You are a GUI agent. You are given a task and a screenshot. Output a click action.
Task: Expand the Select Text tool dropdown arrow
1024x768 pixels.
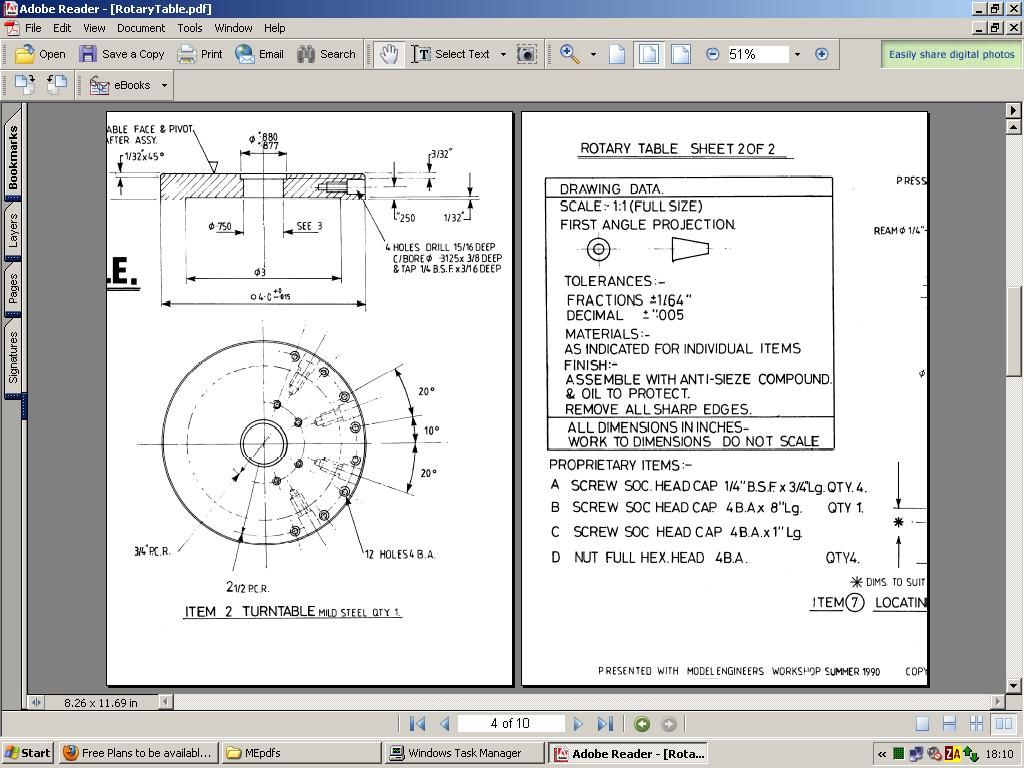503,54
